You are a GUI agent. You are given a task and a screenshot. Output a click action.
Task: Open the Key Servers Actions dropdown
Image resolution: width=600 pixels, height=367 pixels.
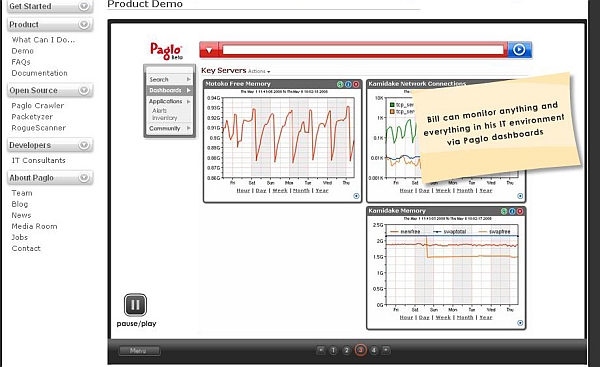tap(259, 71)
